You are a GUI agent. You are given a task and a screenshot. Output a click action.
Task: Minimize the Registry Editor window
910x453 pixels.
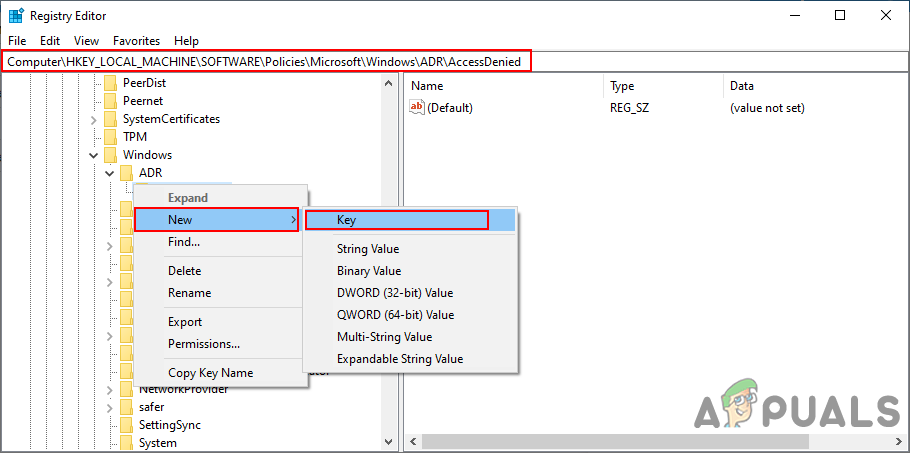pyautogui.click(x=795, y=16)
